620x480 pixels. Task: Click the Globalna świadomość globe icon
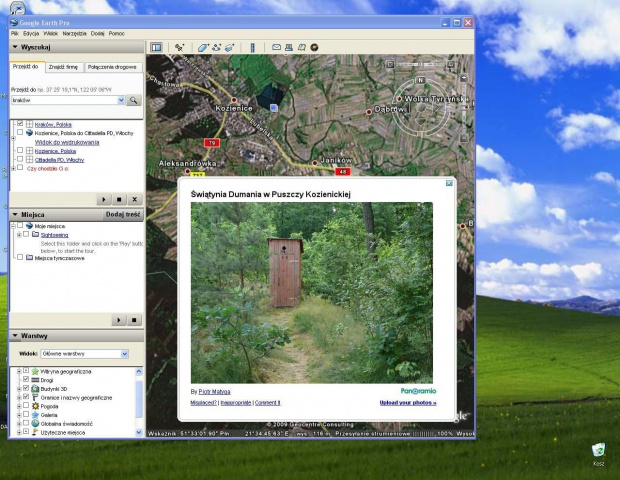35,423
